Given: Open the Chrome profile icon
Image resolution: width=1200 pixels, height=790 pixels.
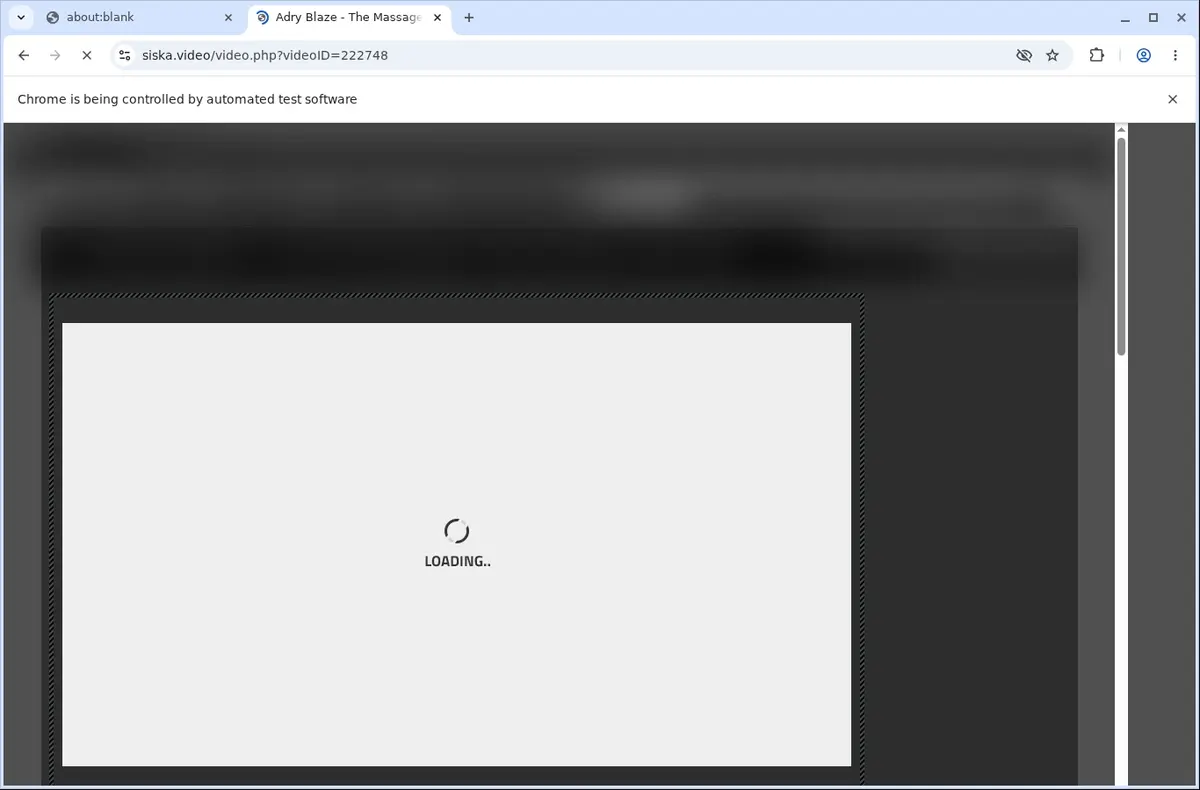Looking at the screenshot, I should [x=1143, y=56].
